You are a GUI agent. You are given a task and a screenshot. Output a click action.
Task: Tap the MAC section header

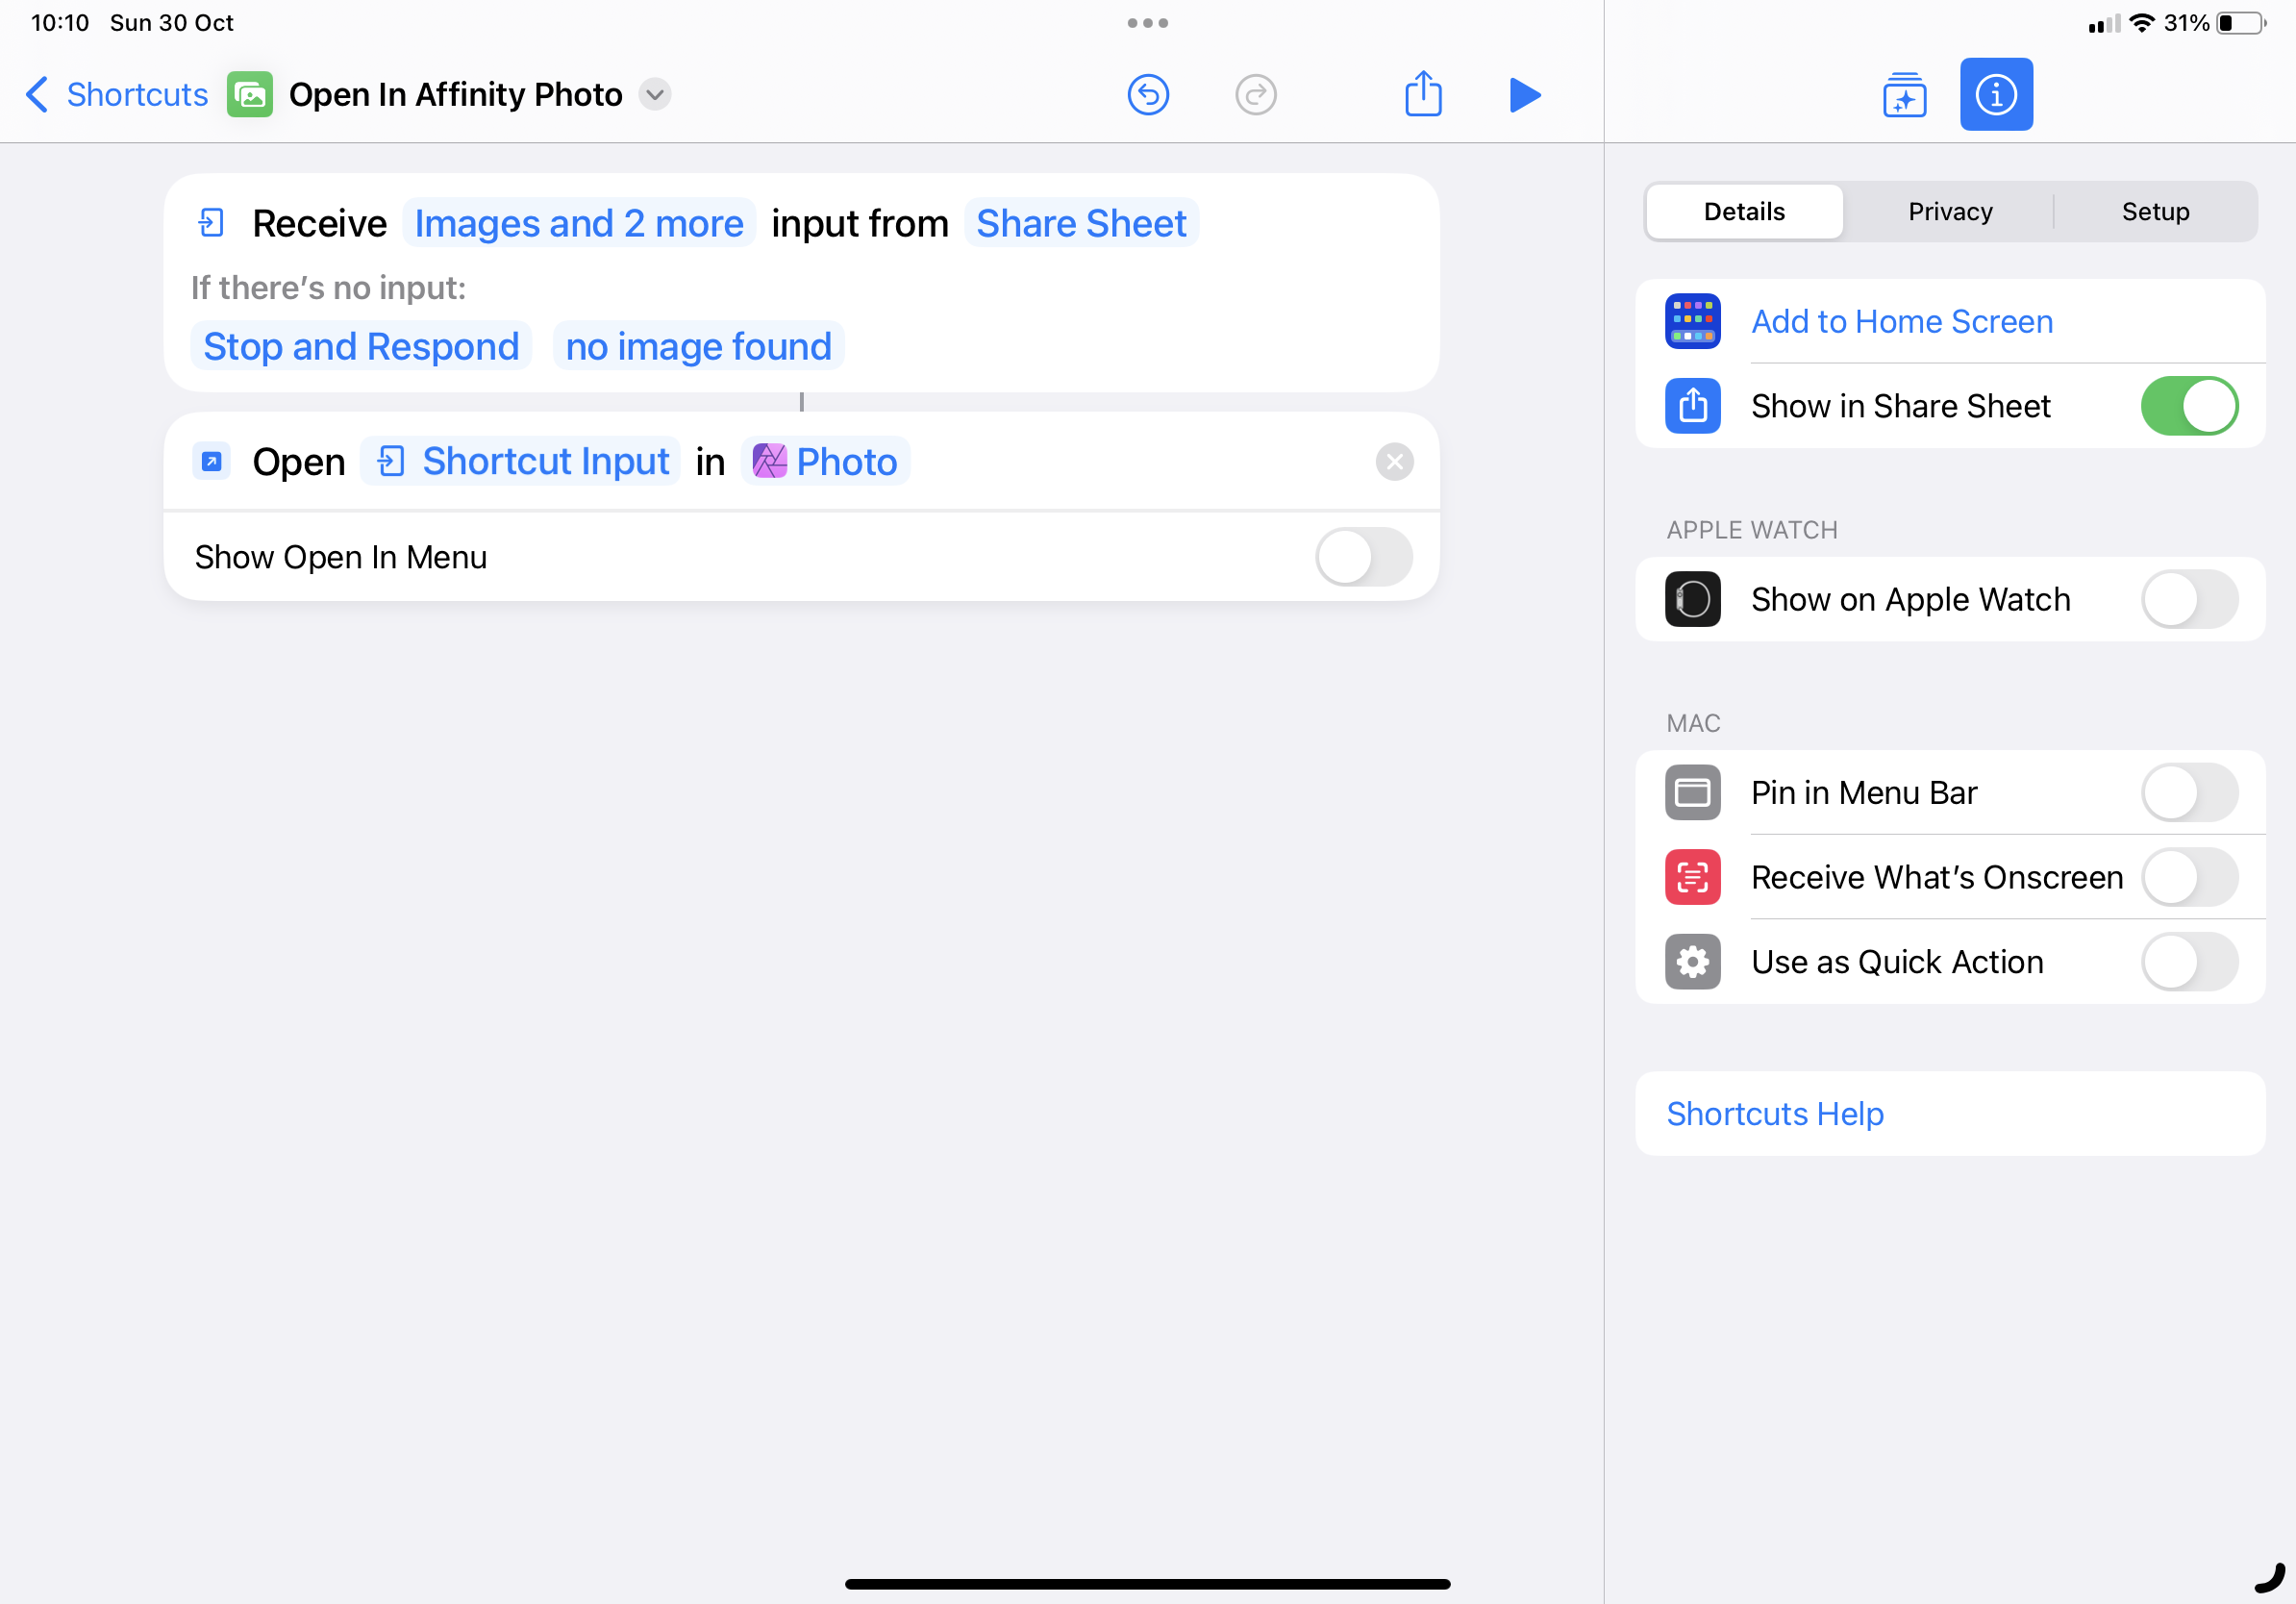coord(1692,723)
